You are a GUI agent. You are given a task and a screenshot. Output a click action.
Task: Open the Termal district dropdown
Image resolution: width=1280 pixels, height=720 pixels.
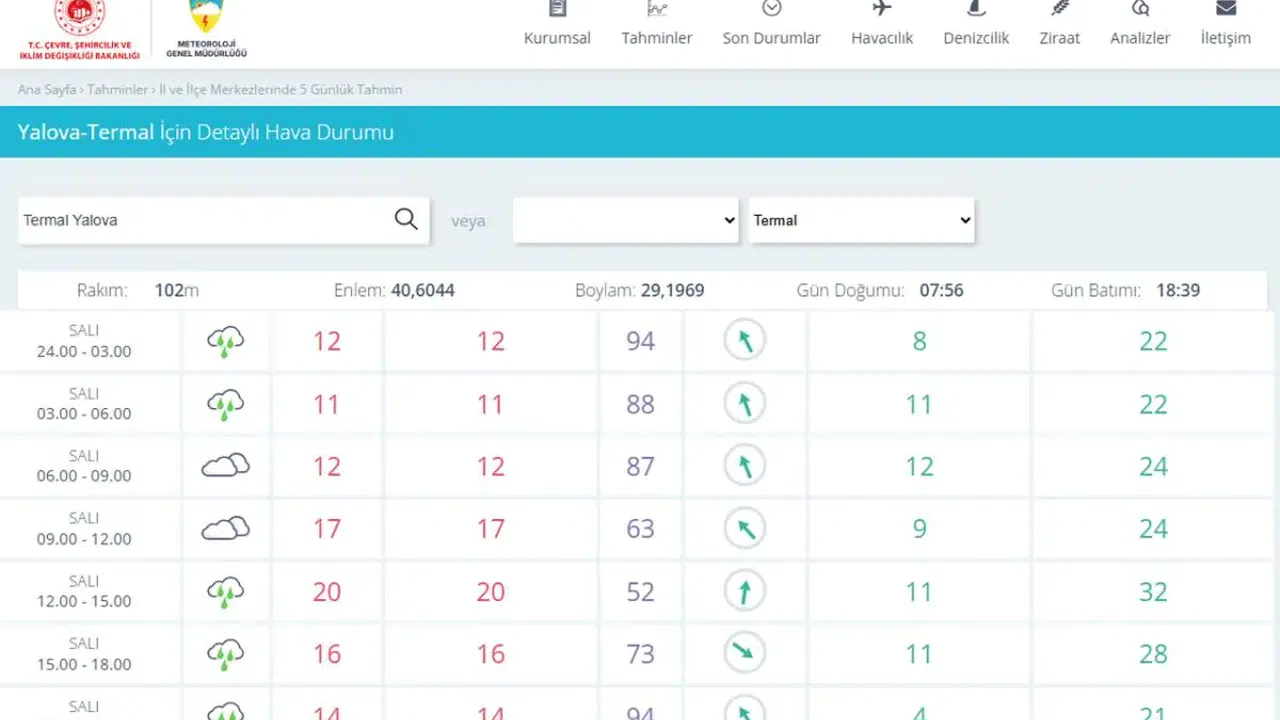tap(862, 220)
